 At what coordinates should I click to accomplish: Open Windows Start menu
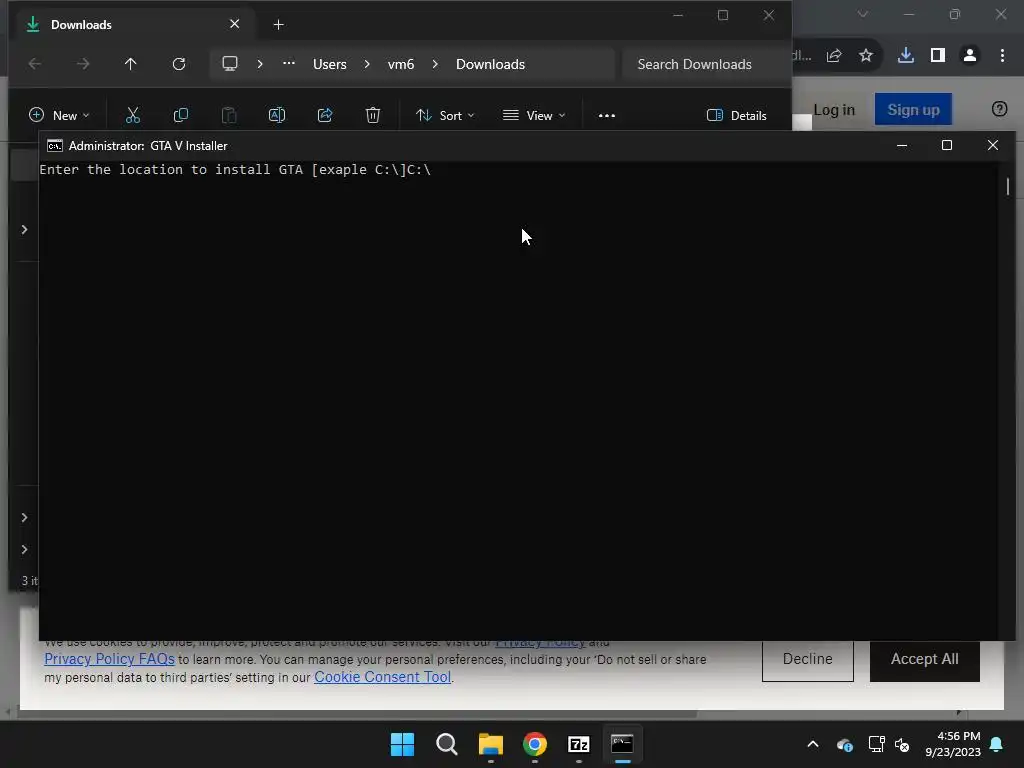click(402, 744)
